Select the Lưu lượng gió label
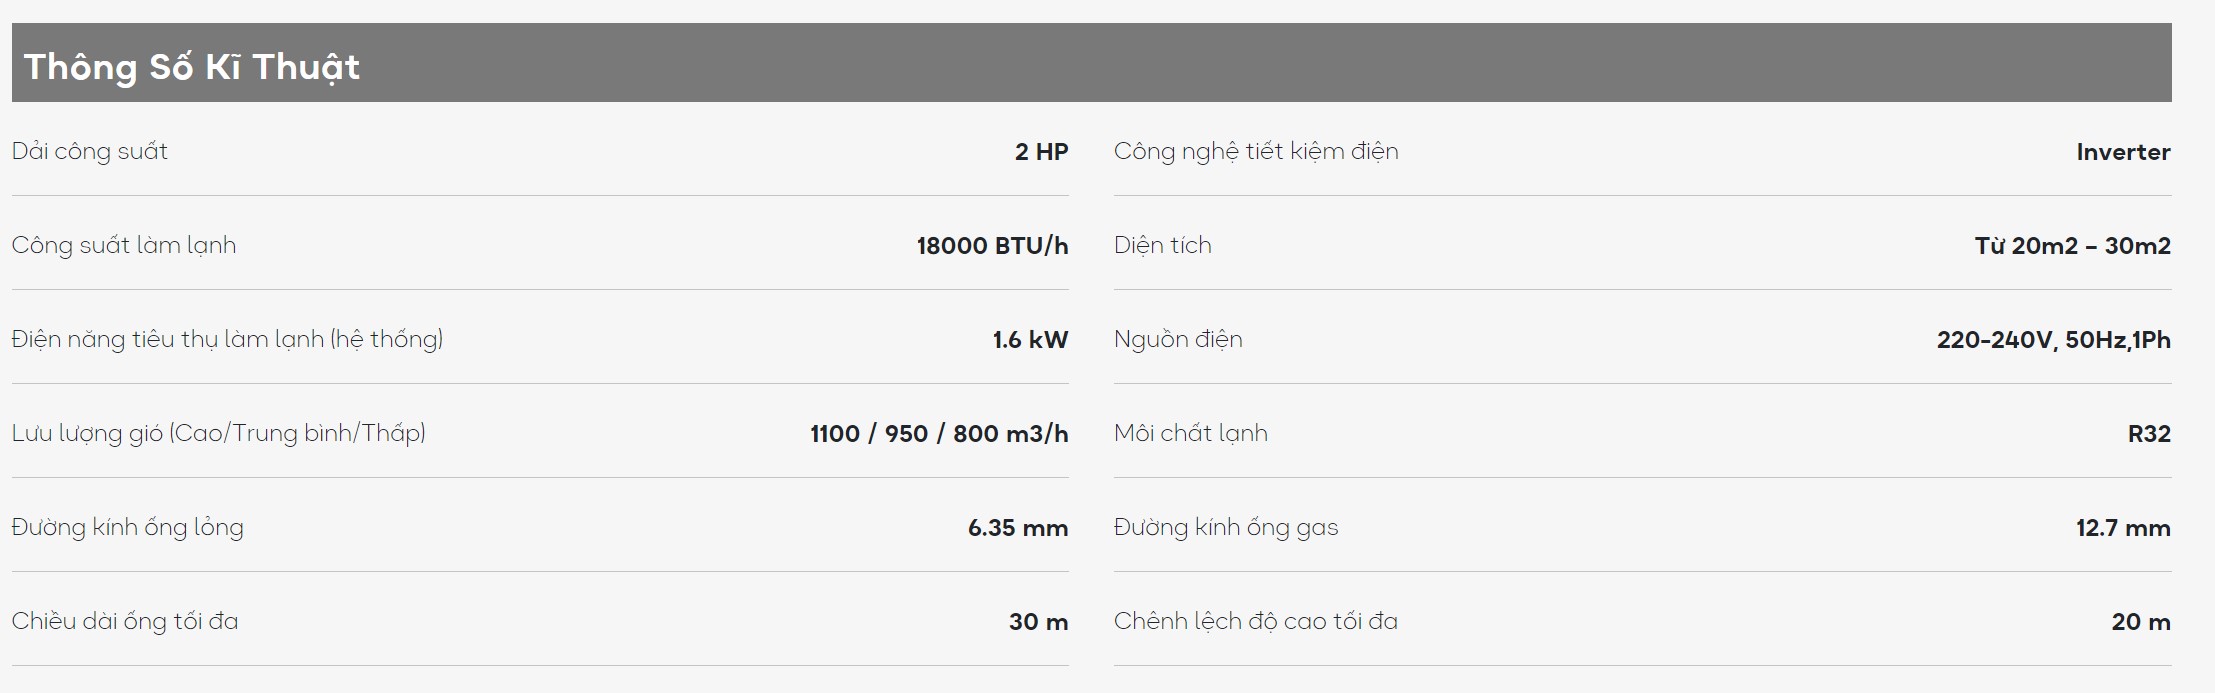The height and width of the screenshot is (693, 2215). (218, 434)
